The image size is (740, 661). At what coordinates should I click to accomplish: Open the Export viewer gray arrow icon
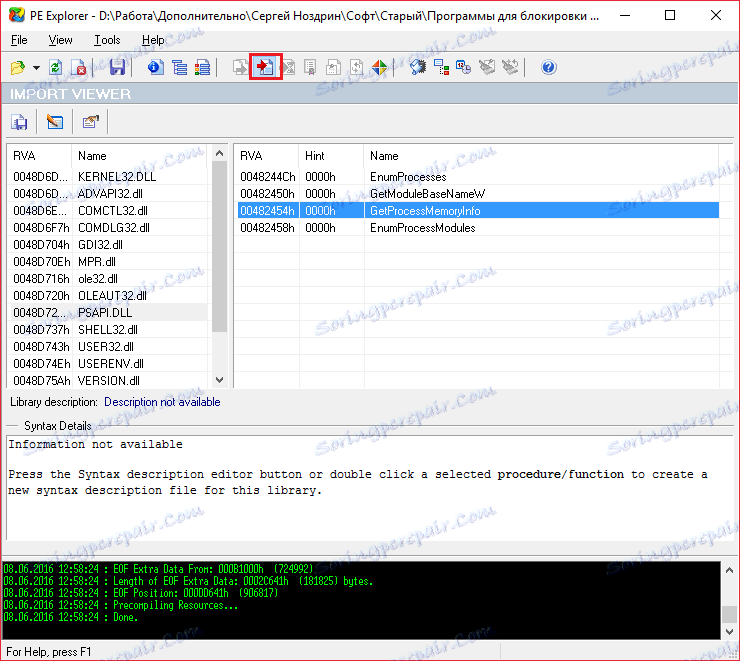click(x=240, y=67)
